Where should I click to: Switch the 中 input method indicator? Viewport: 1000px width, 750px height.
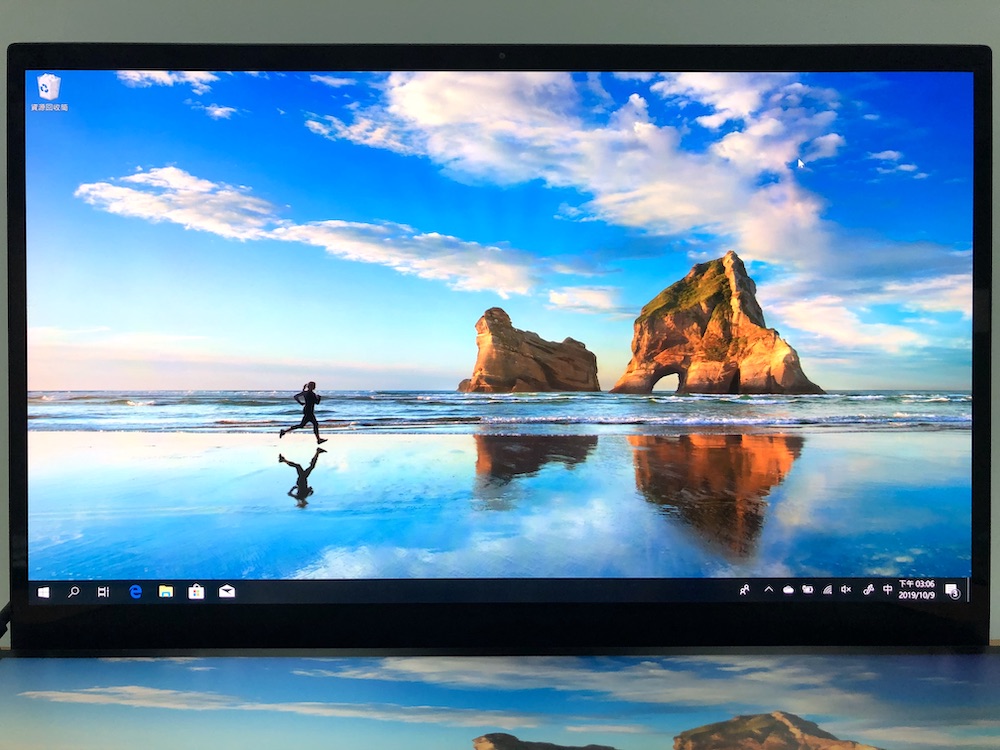[887, 589]
